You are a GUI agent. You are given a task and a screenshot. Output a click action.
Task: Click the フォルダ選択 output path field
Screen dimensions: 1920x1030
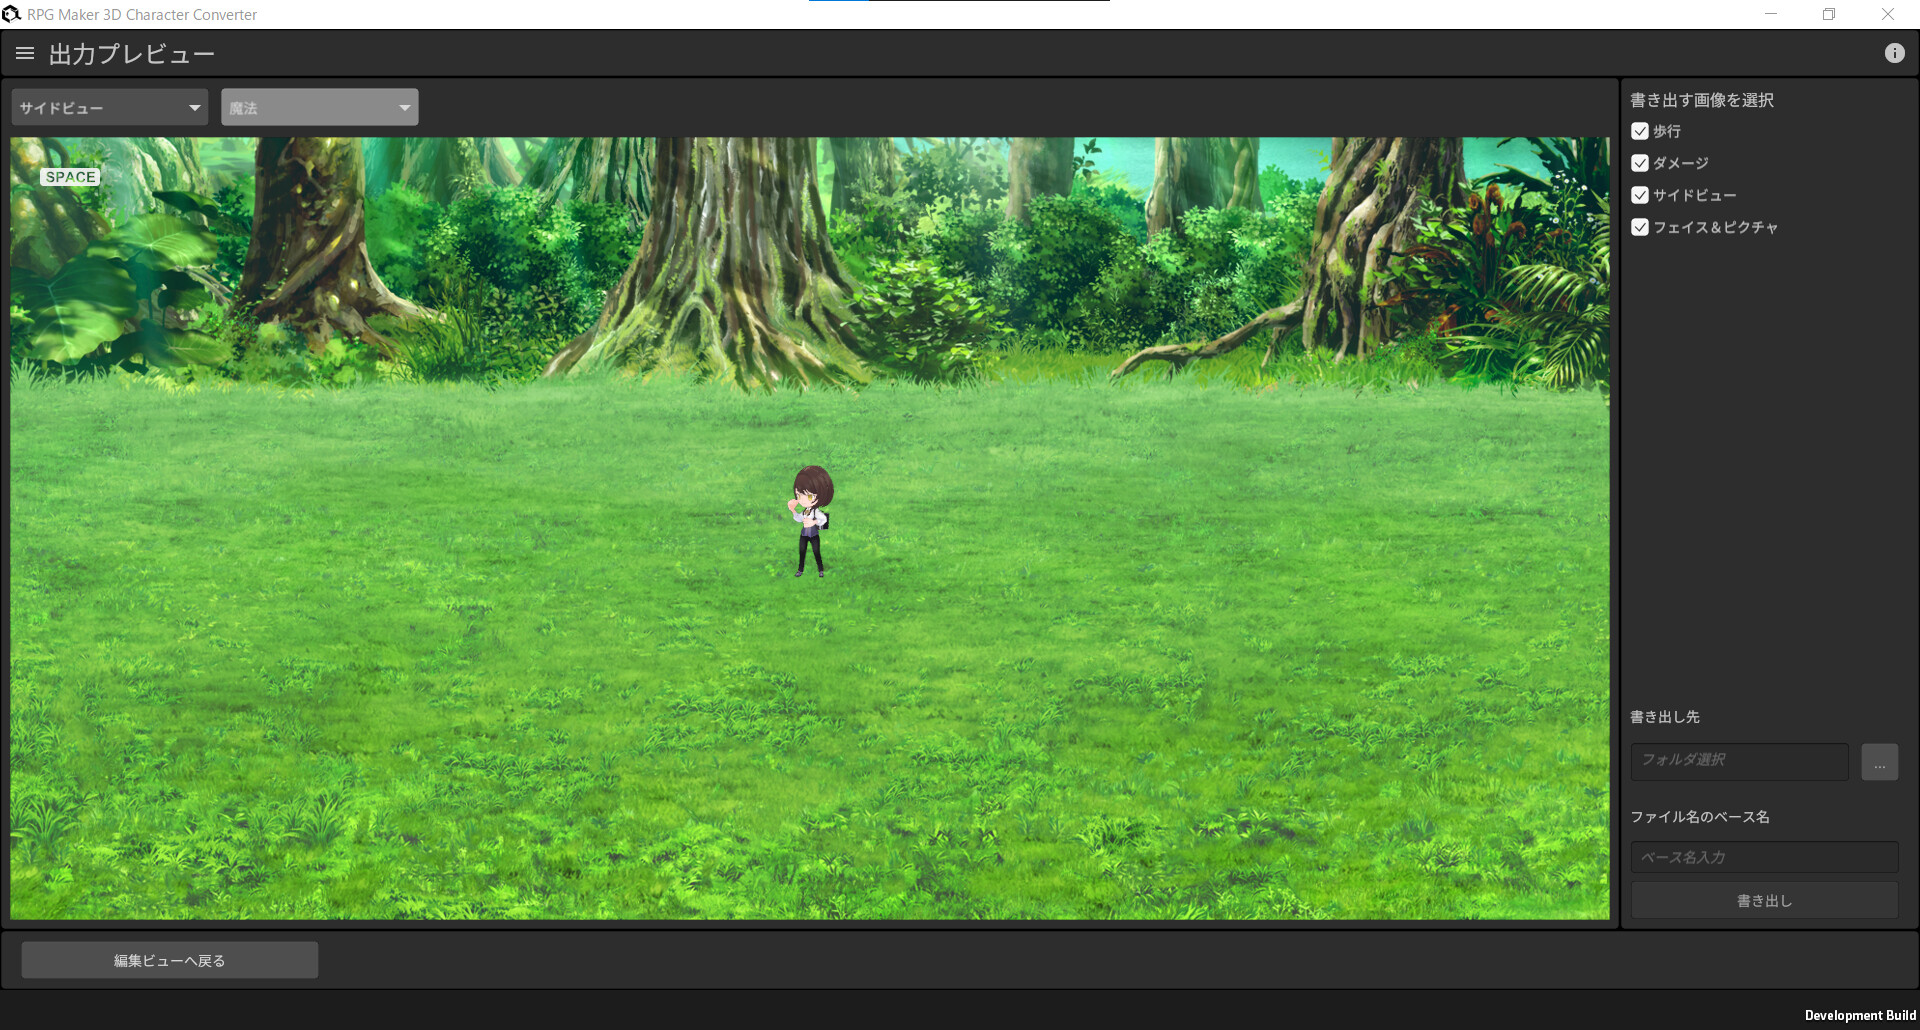coord(1738,761)
